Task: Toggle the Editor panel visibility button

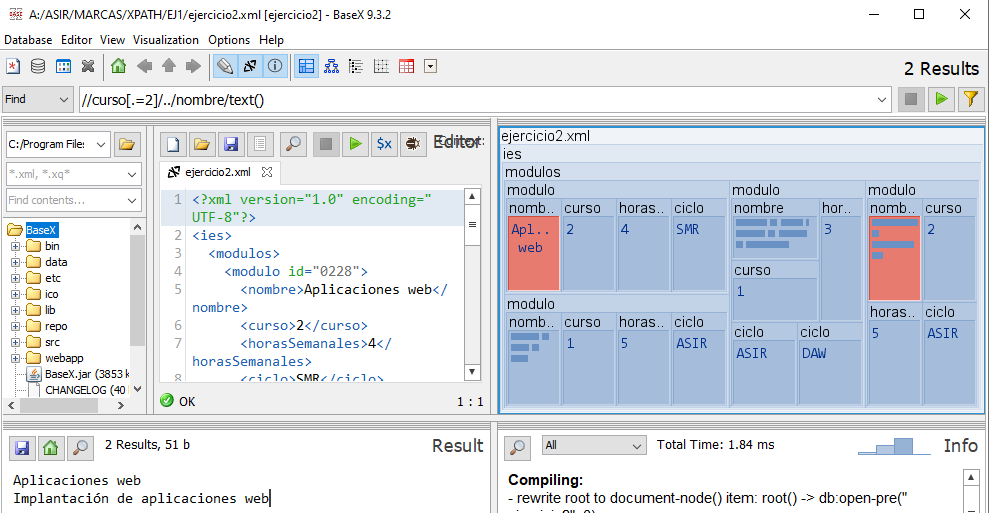Action: [x=225, y=67]
